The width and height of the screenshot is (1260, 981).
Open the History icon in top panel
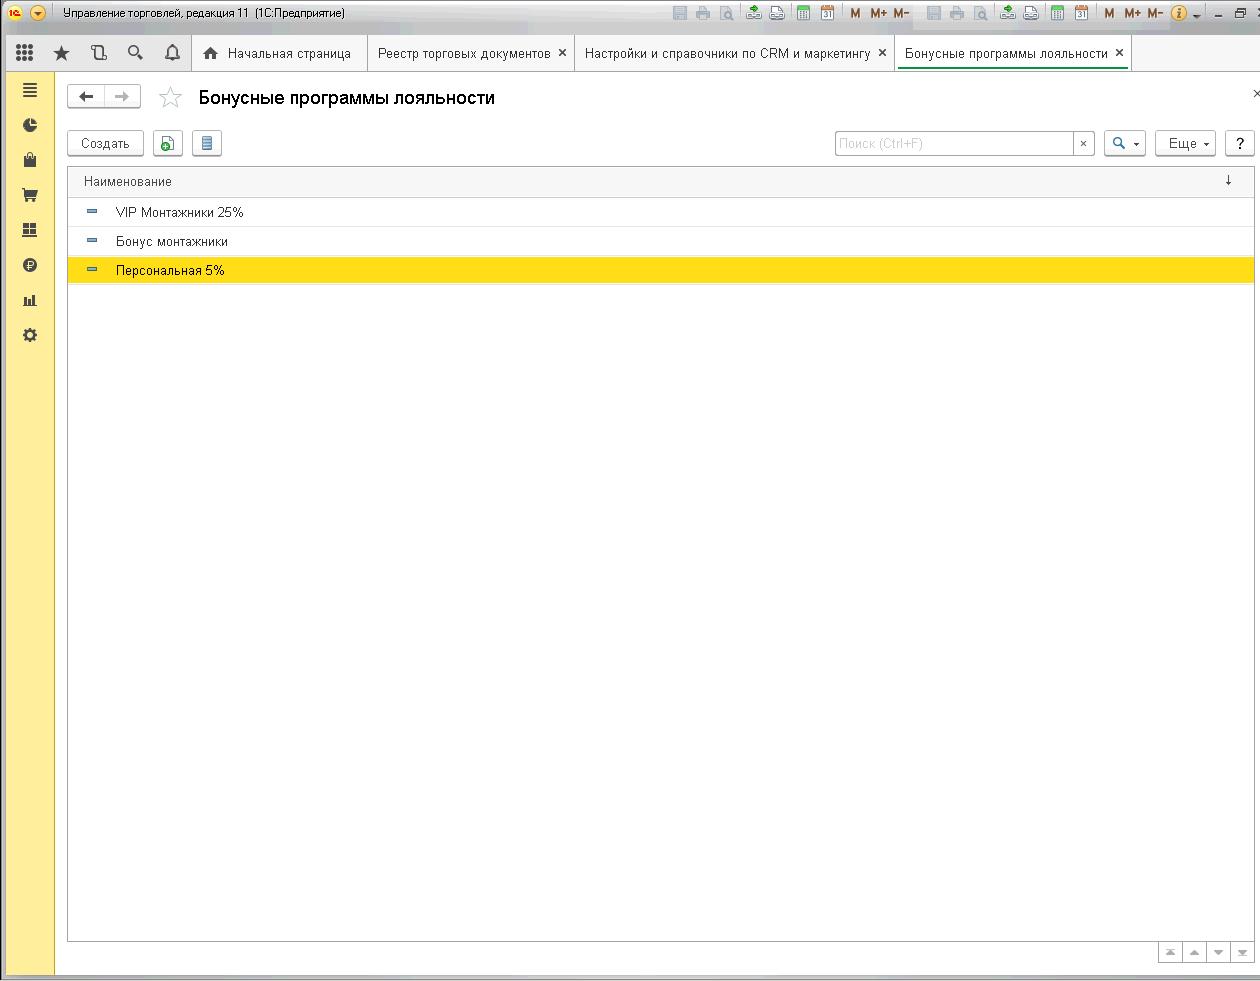[x=98, y=53]
